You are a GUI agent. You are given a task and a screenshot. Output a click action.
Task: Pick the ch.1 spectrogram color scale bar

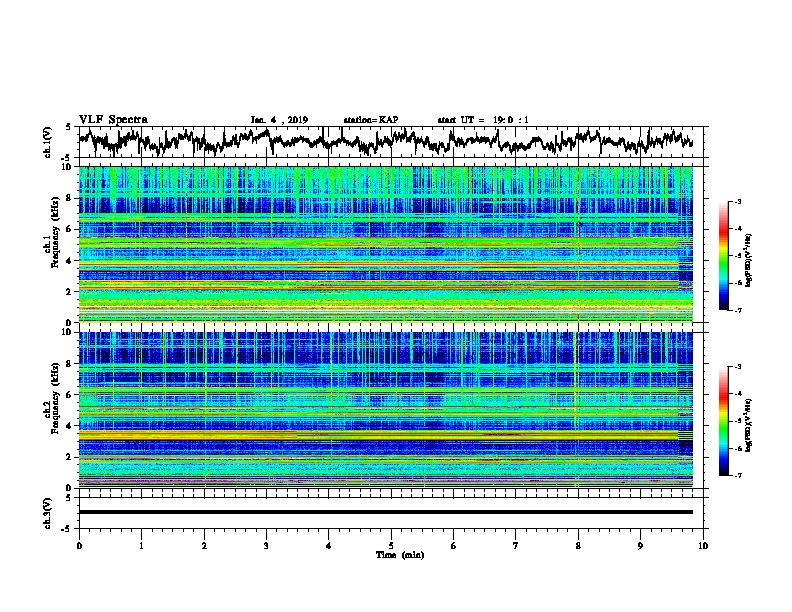click(x=723, y=256)
